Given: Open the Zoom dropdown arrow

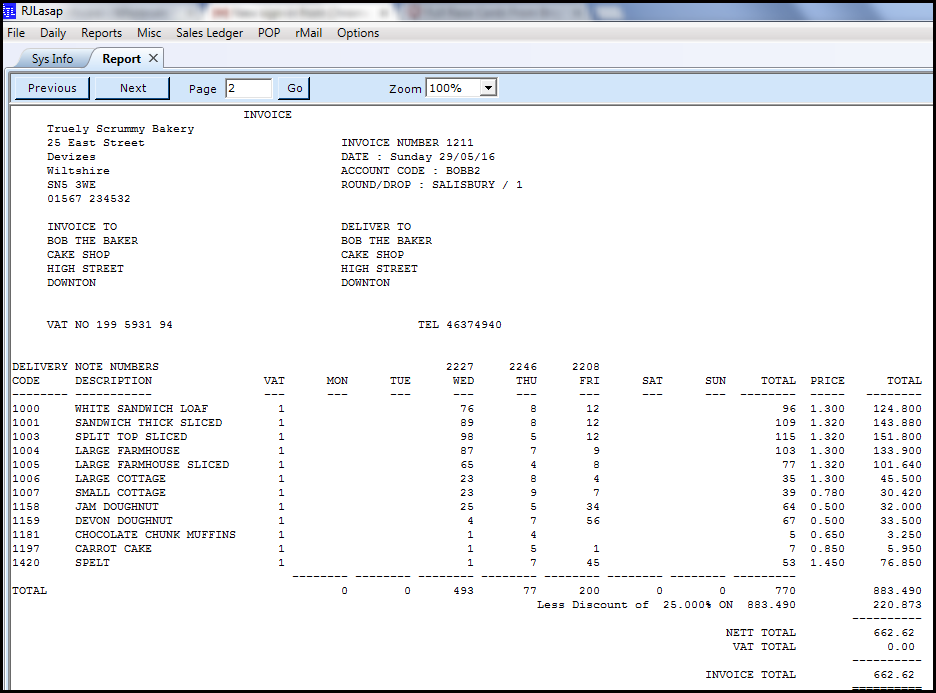Looking at the screenshot, I should [x=488, y=88].
